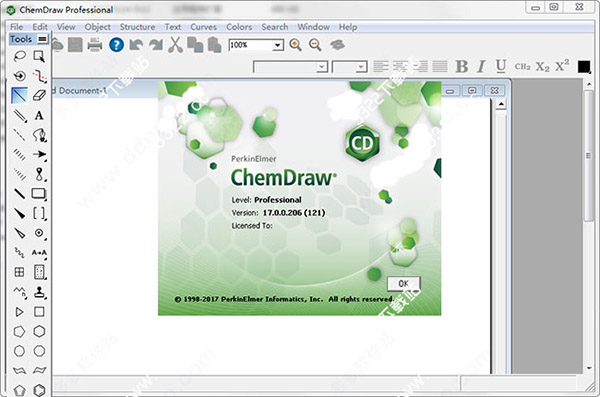Click the Undo arrow icon
This screenshot has height=397, width=600.
tap(136, 45)
